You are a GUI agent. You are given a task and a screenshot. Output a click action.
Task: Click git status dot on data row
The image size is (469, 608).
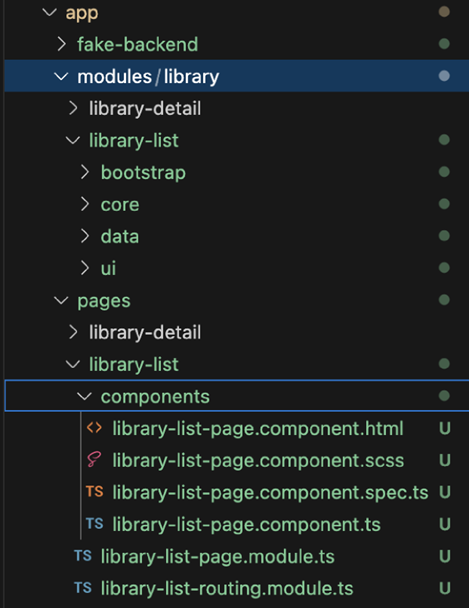pyautogui.click(x=444, y=236)
